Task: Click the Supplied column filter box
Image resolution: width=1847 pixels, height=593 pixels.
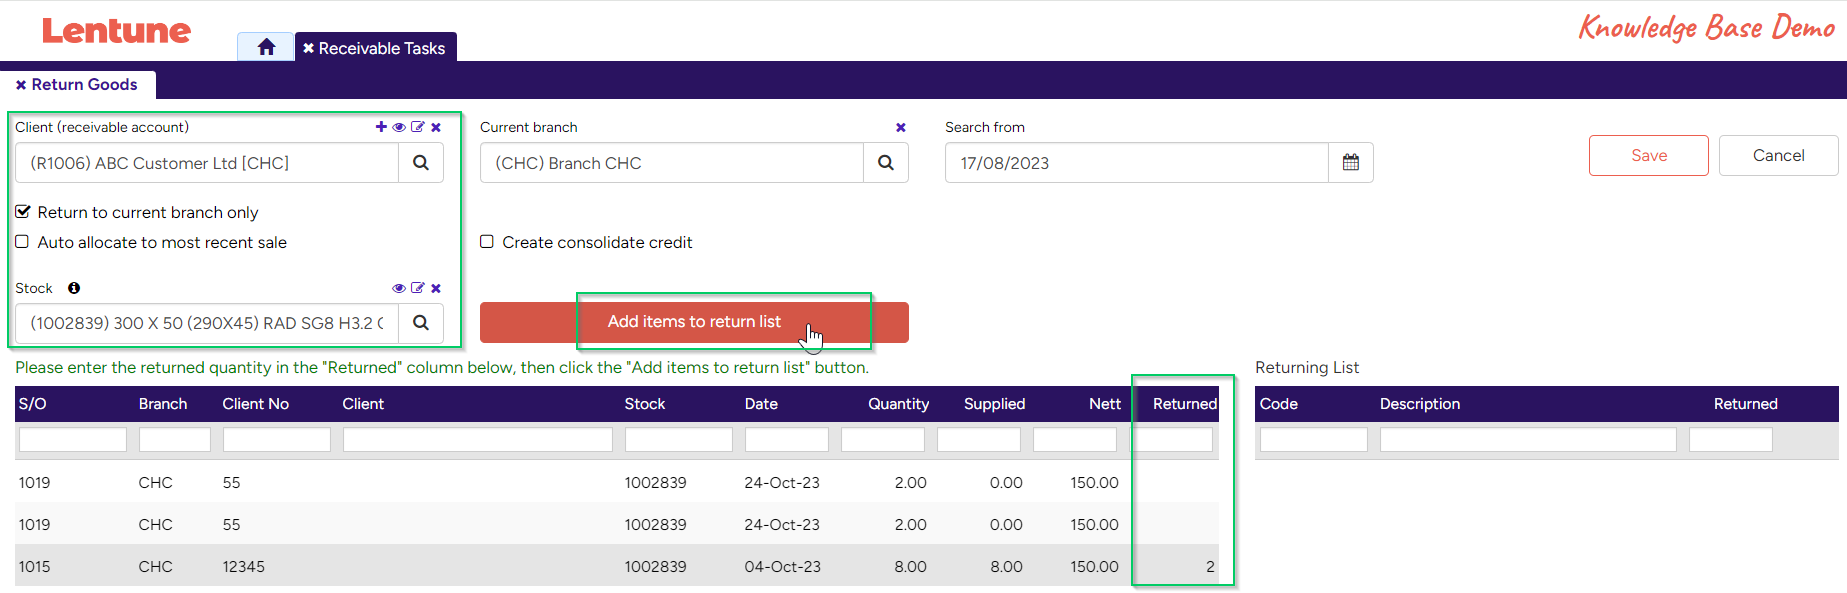Action: (979, 440)
